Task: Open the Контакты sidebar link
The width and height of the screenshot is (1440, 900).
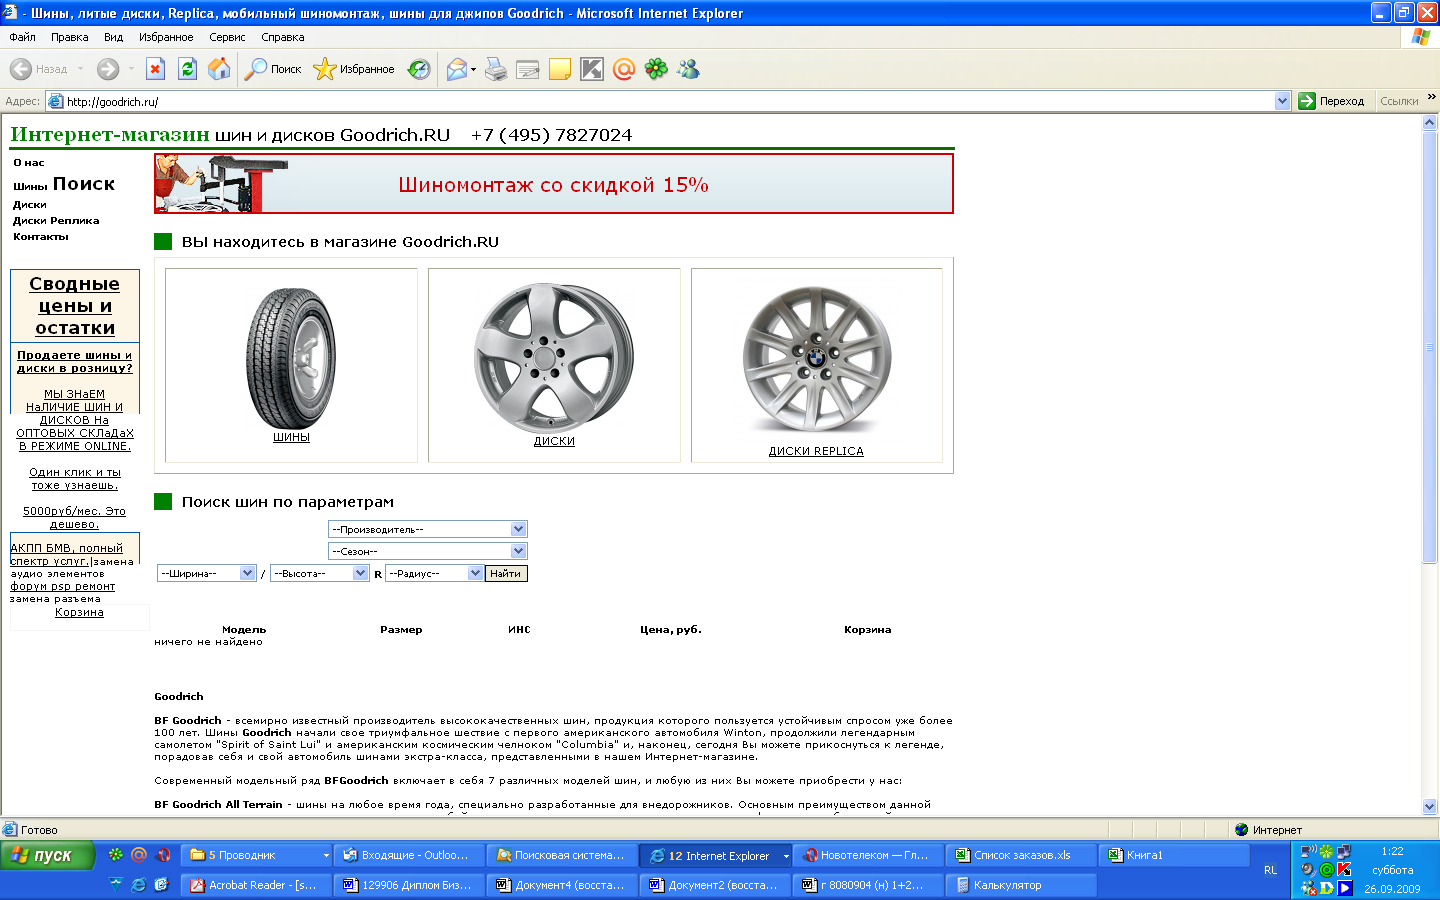Action: pyautogui.click(x=41, y=236)
